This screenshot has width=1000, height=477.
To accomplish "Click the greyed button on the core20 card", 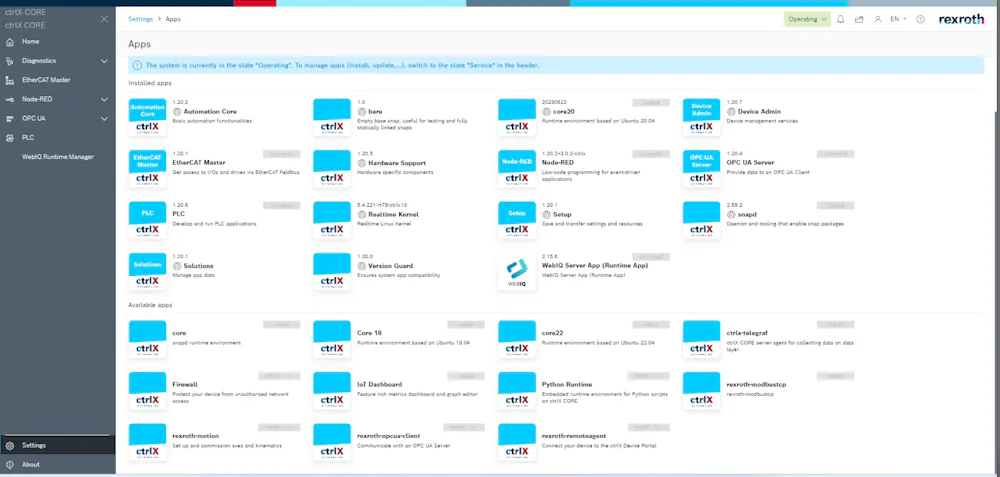I will 651,103.
